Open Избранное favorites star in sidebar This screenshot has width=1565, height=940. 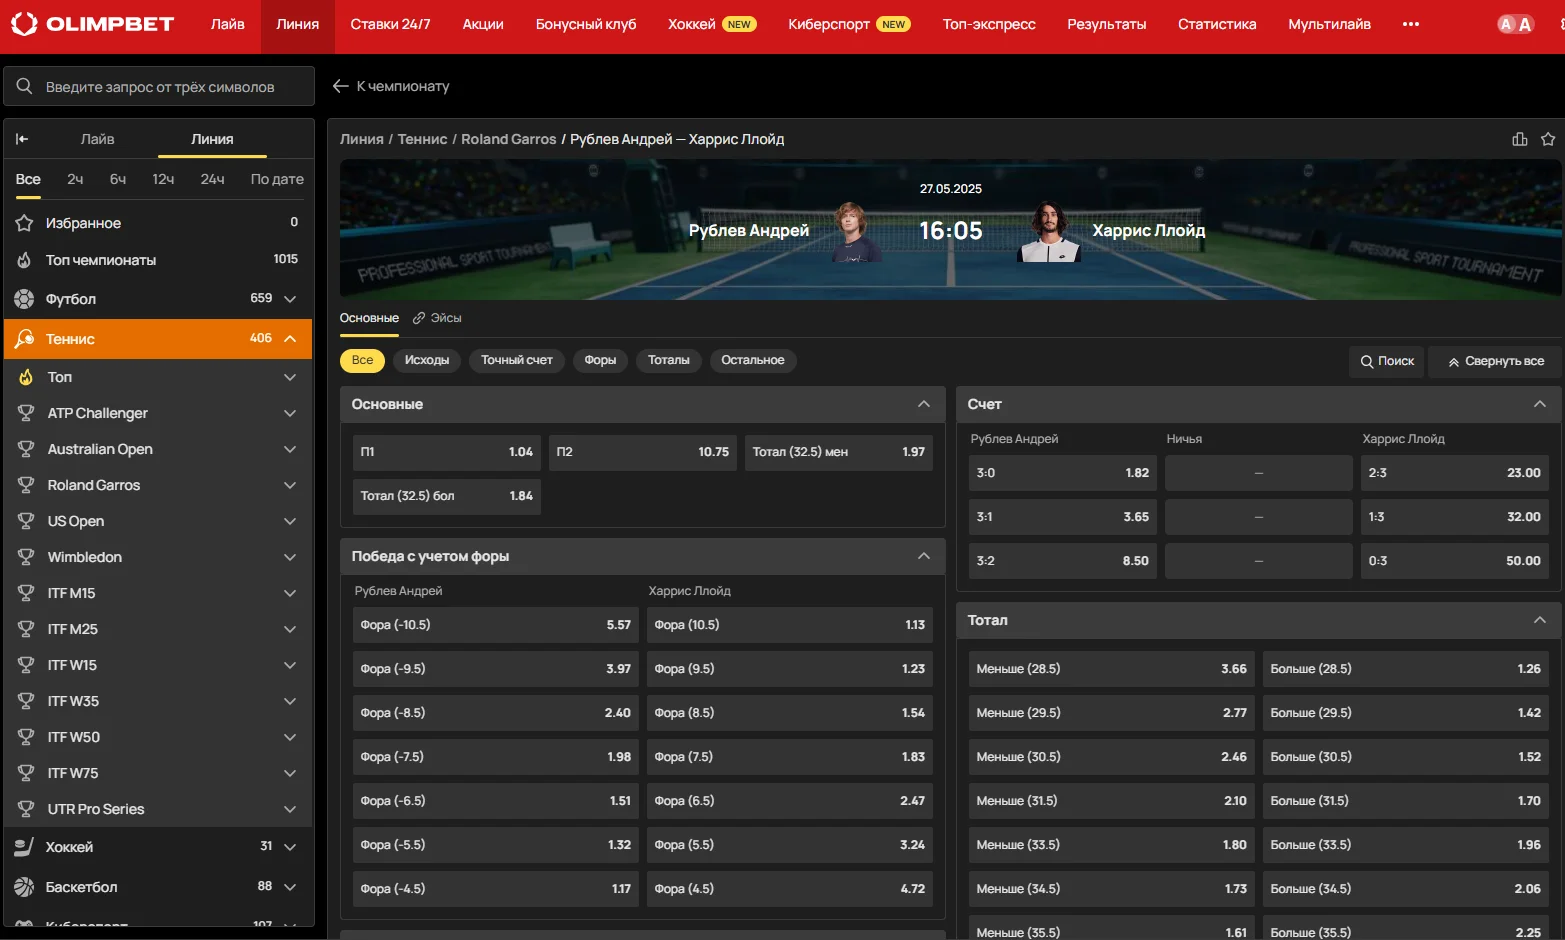25,223
